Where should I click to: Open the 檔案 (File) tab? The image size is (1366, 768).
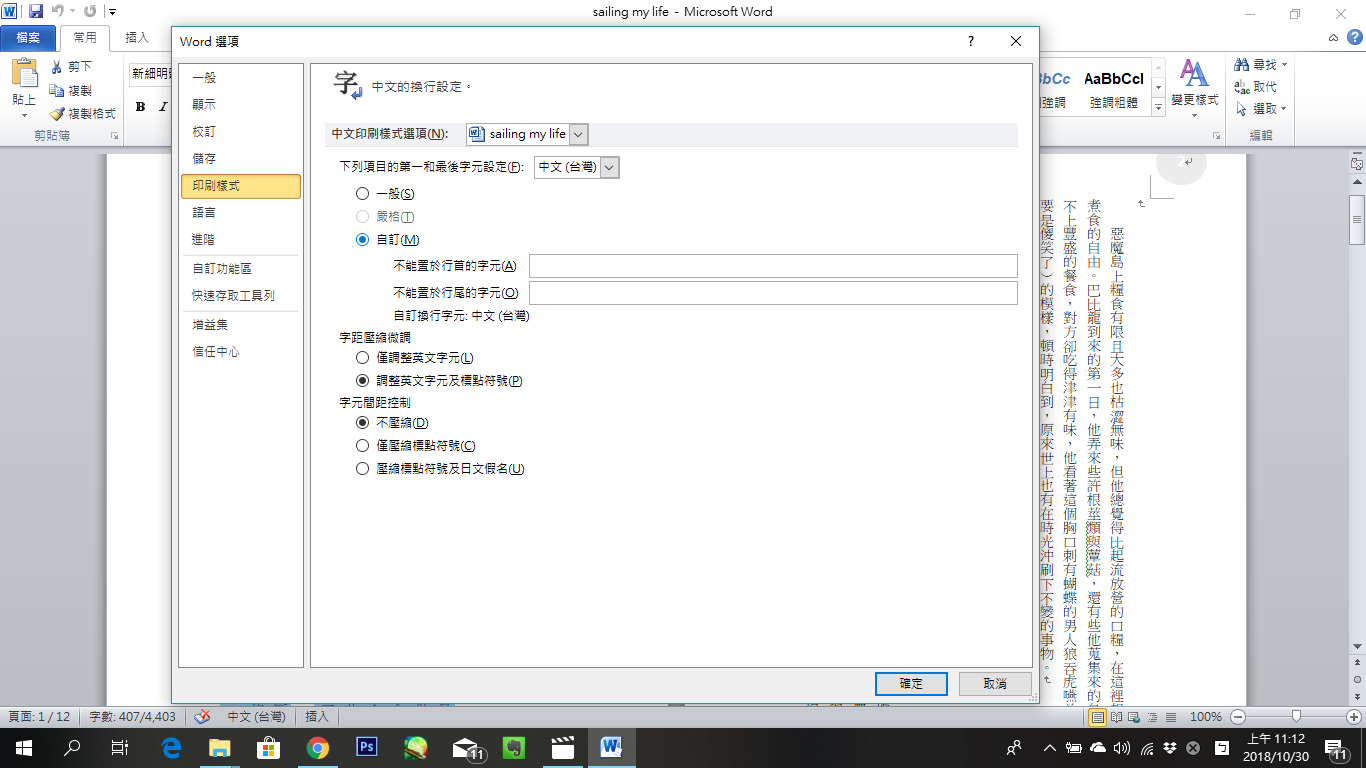pos(28,38)
